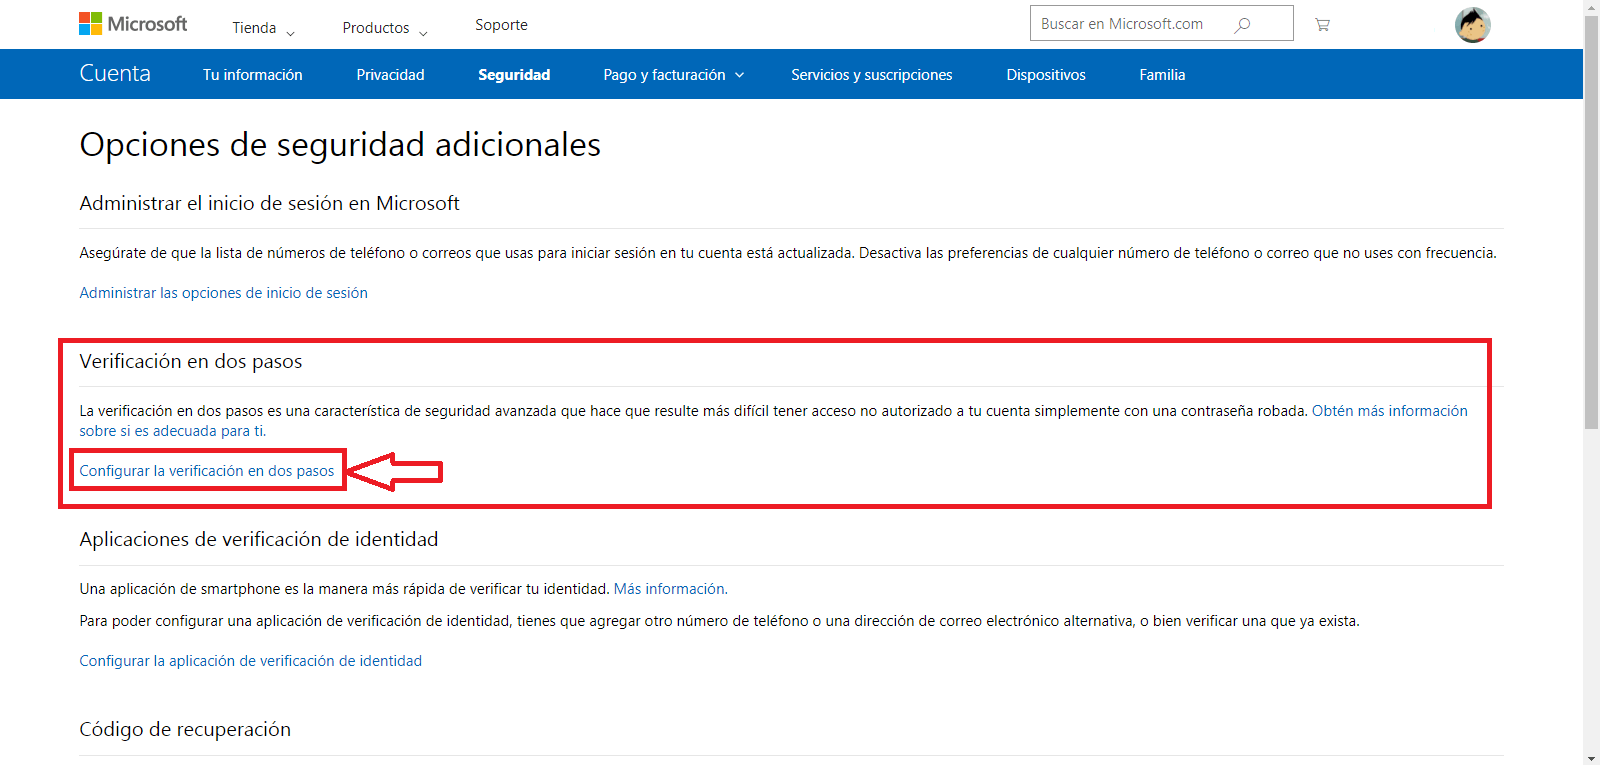This screenshot has height=765, width=1600.
Task: Click the vertical scrollbar thumb
Action: click(1591, 223)
